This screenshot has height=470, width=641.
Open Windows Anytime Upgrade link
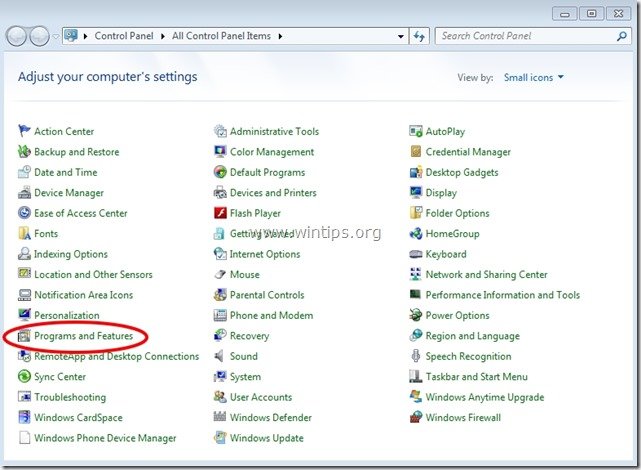pos(485,397)
